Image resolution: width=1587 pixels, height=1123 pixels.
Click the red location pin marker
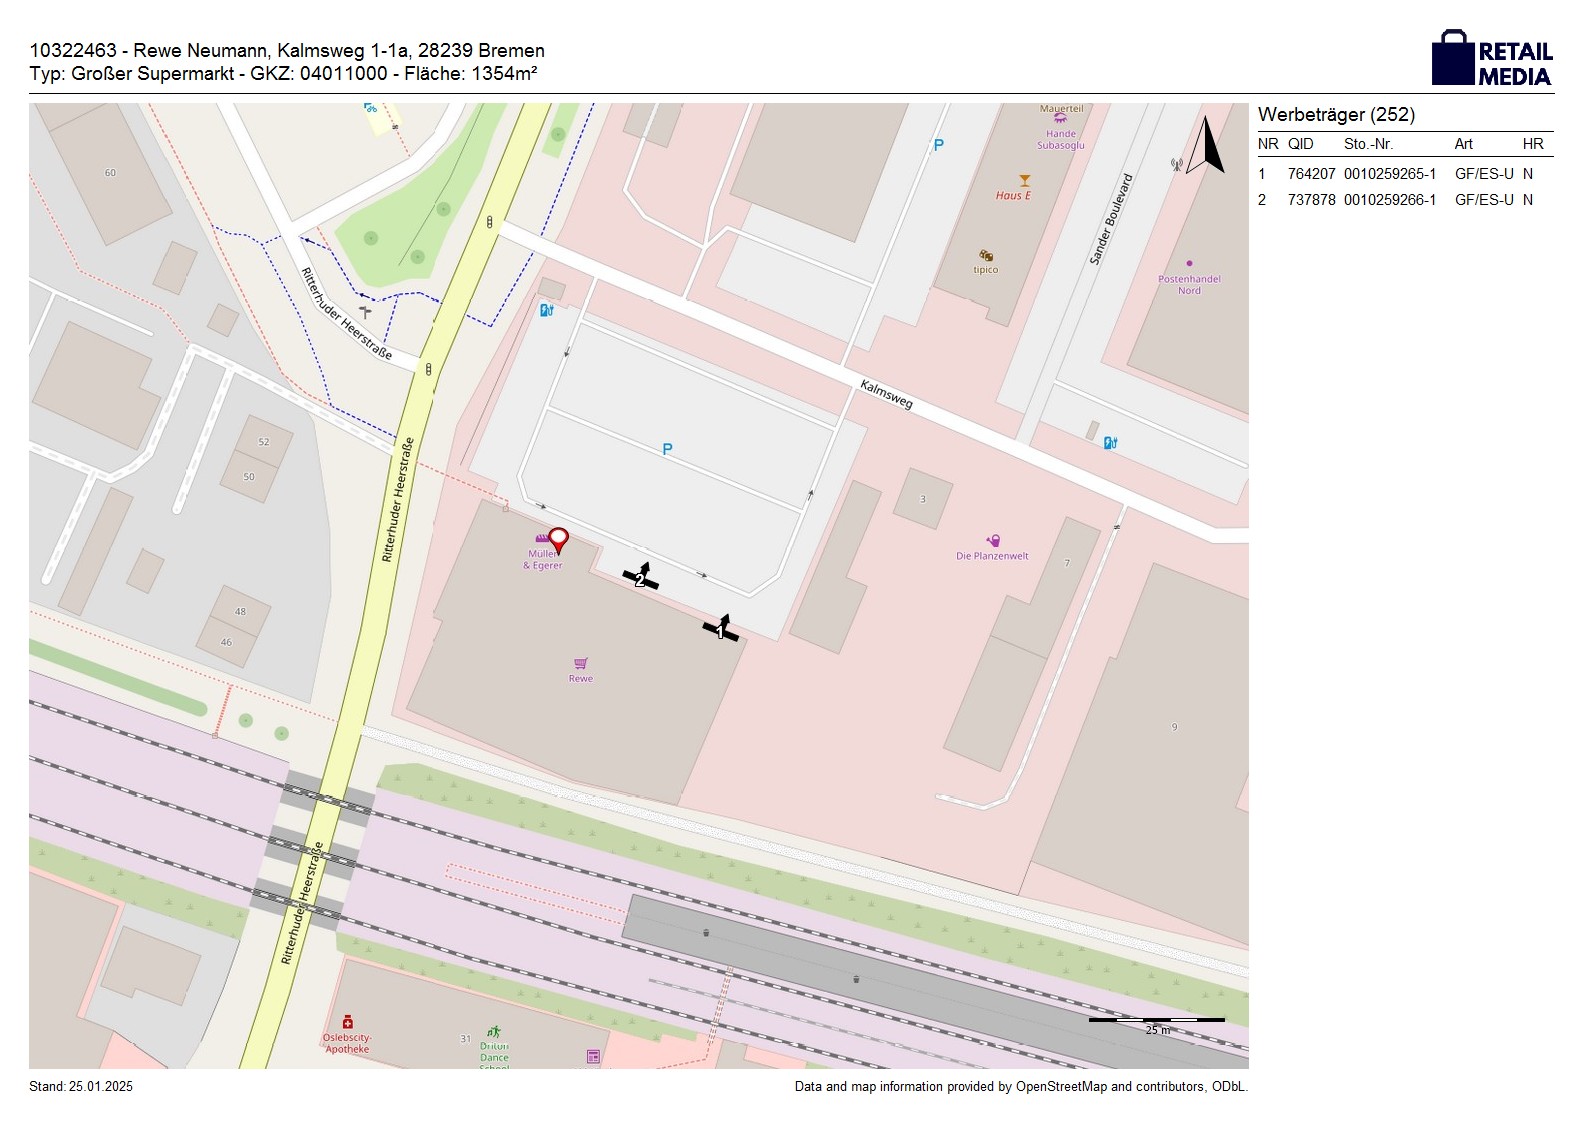pyautogui.click(x=558, y=540)
